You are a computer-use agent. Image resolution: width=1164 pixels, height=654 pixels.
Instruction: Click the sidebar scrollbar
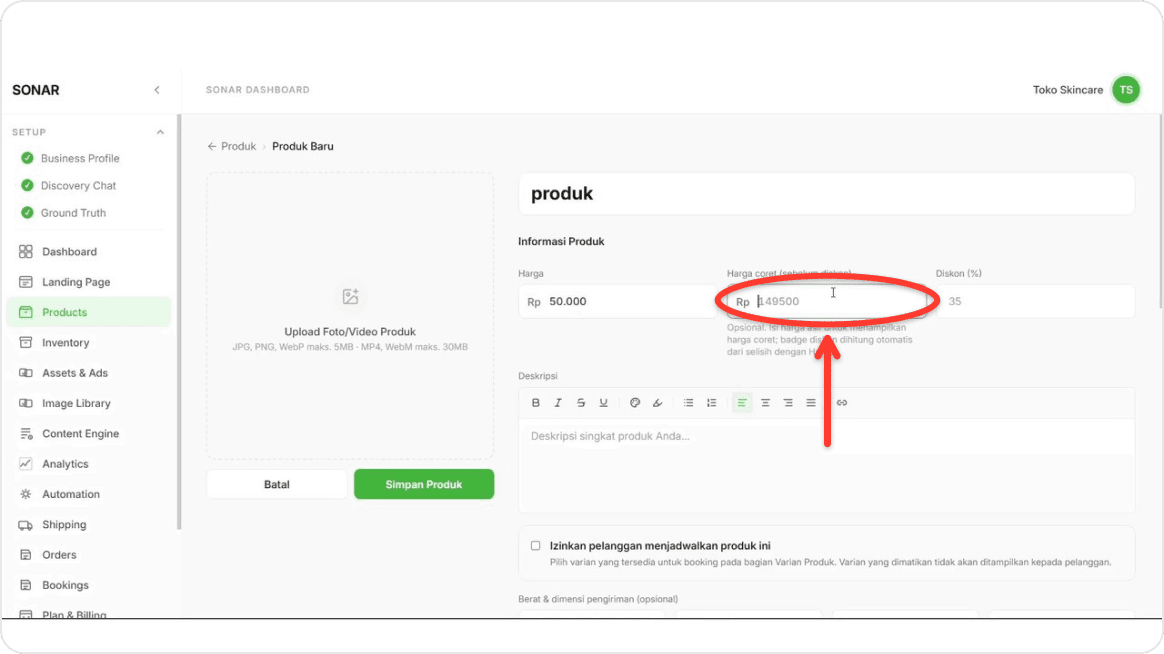coord(178,322)
